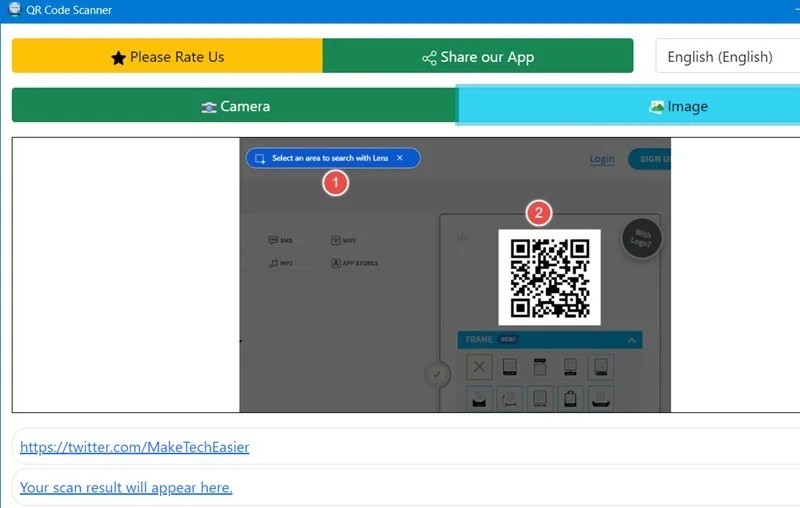Click the star icon on Please Rate Us
This screenshot has height=508, width=800.
118,58
